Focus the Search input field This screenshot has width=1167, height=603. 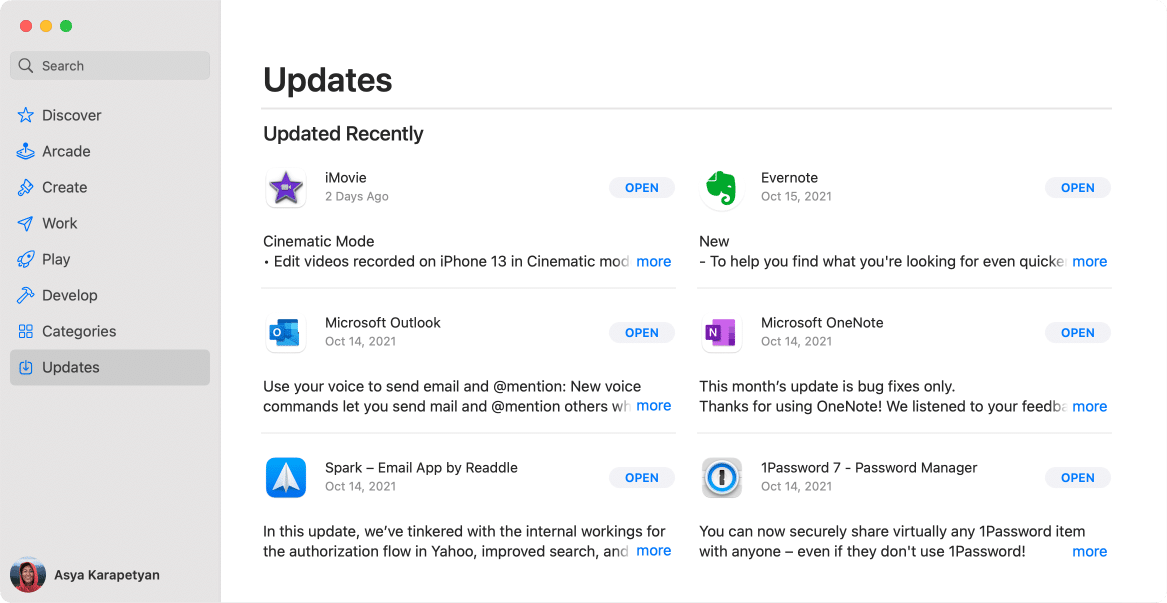120,66
